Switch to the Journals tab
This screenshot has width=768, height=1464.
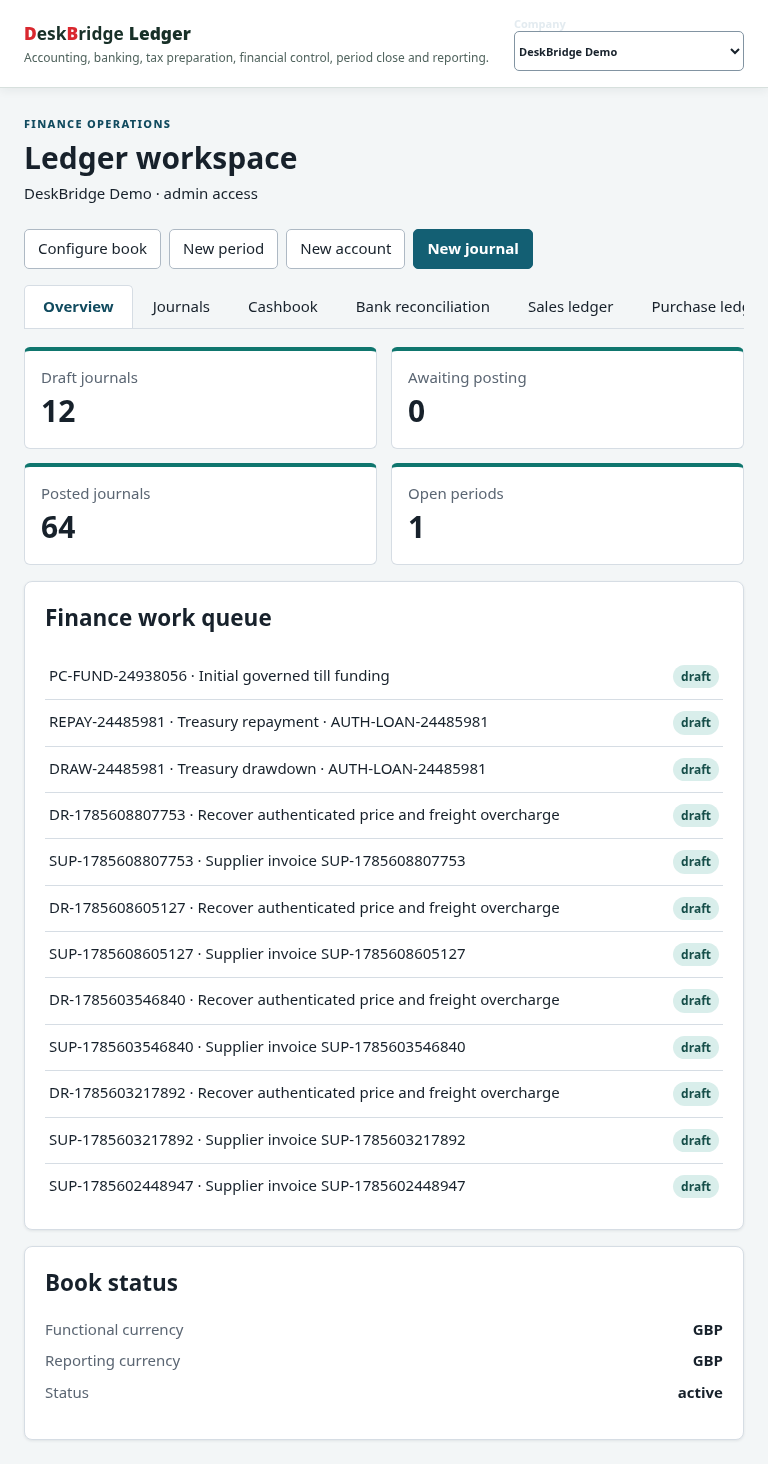[x=181, y=307]
